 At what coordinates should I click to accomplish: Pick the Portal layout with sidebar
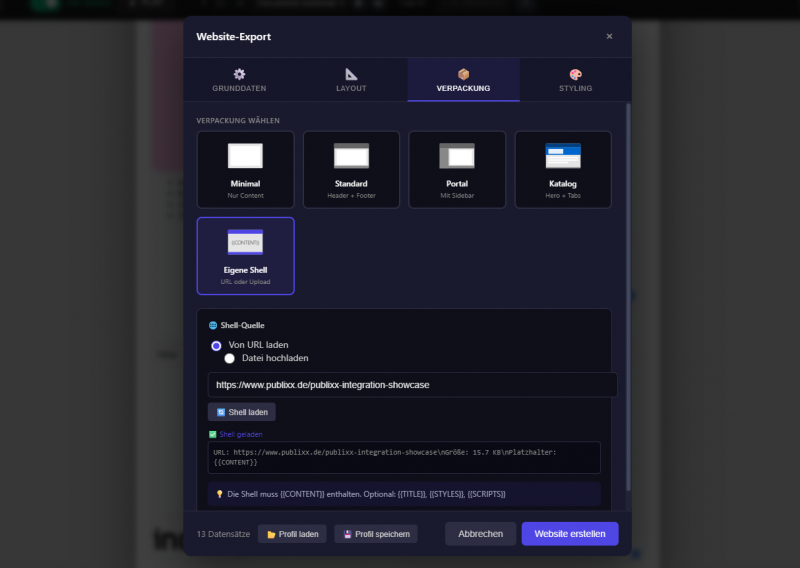click(x=457, y=156)
